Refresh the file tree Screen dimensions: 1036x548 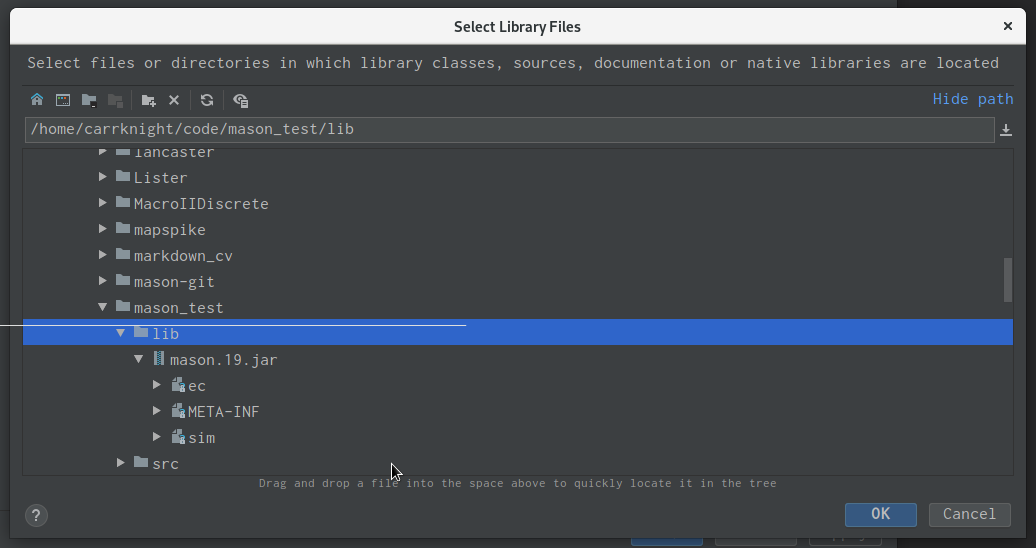click(207, 100)
